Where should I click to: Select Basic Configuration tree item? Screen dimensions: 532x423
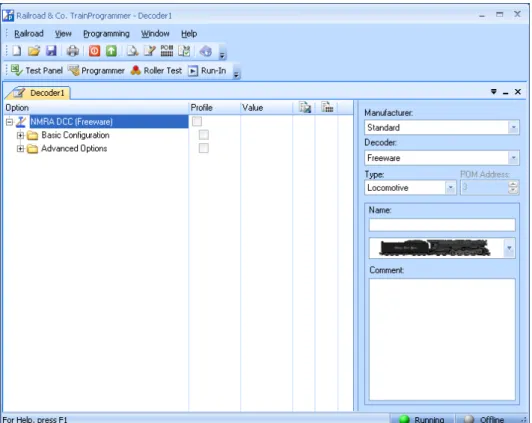click(75, 135)
